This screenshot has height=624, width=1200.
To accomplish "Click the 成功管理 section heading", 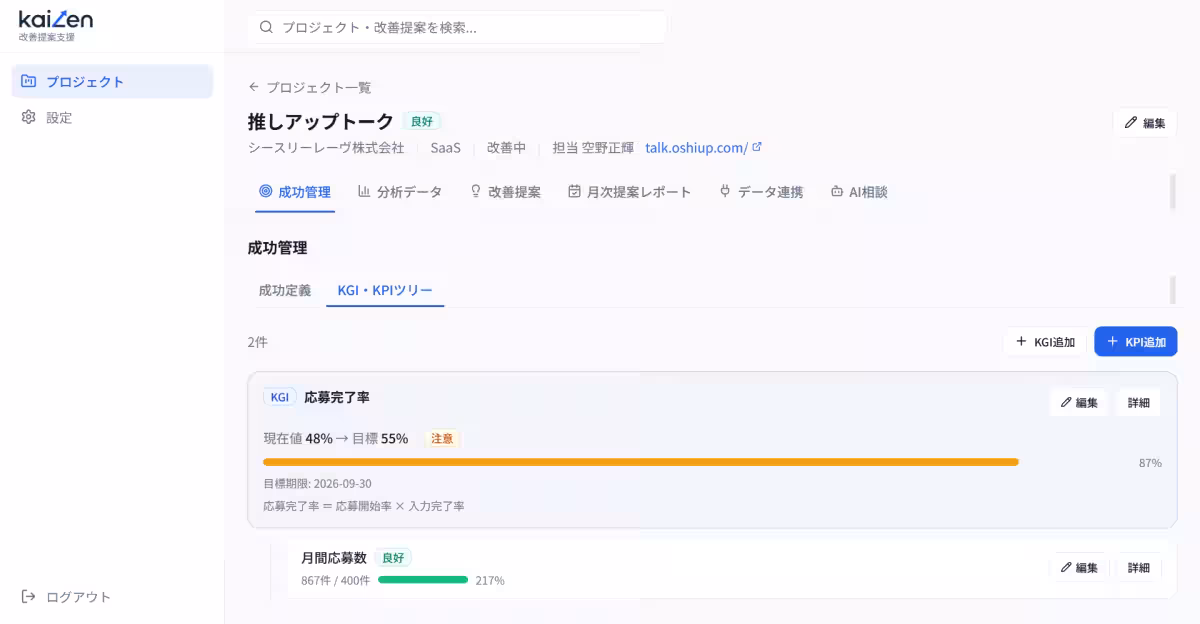I will 278,247.
